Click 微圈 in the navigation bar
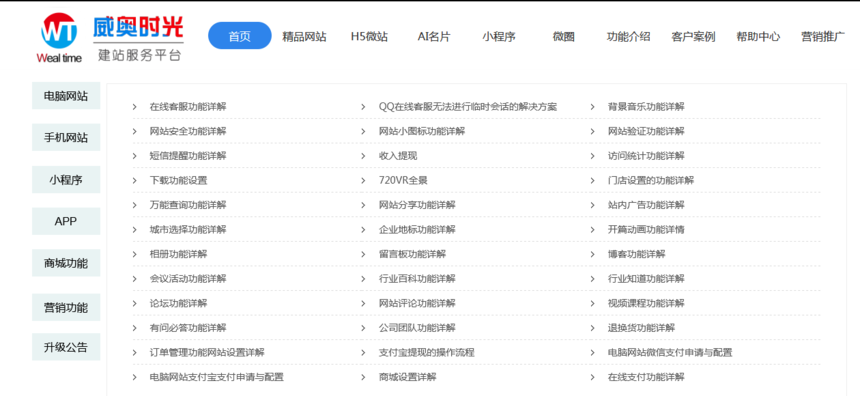The height and width of the screenshot is (396, 860). pos(564,37)
